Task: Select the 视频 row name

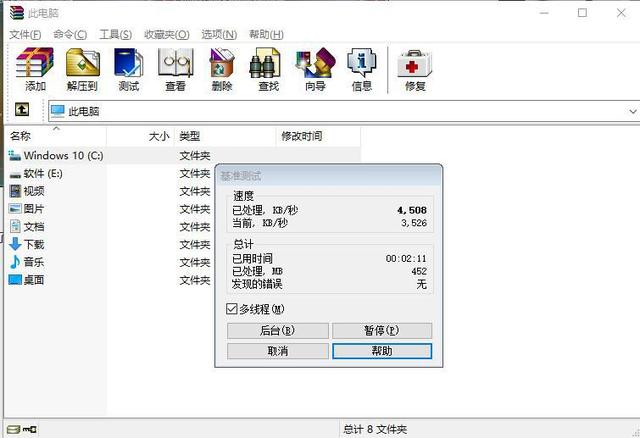Action: coord(34,191)
